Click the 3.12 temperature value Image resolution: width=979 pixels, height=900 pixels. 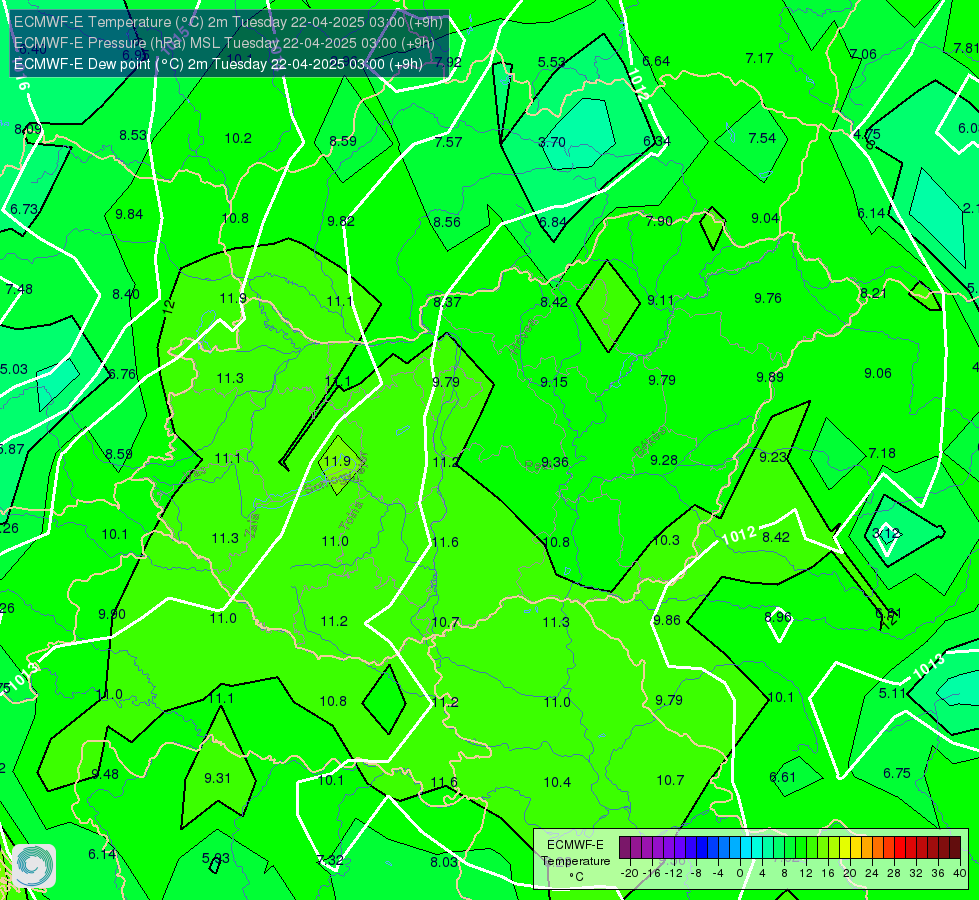tap(886, 533)
